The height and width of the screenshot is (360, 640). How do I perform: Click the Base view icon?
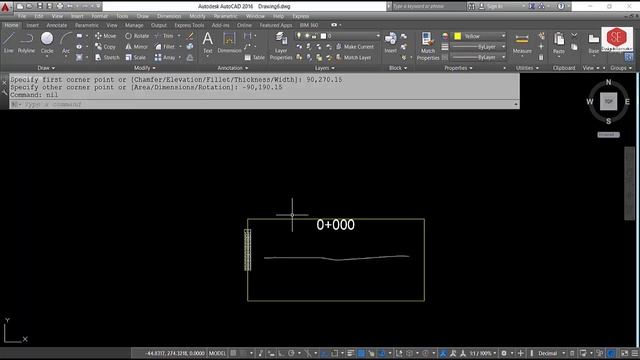pos(593,44)
